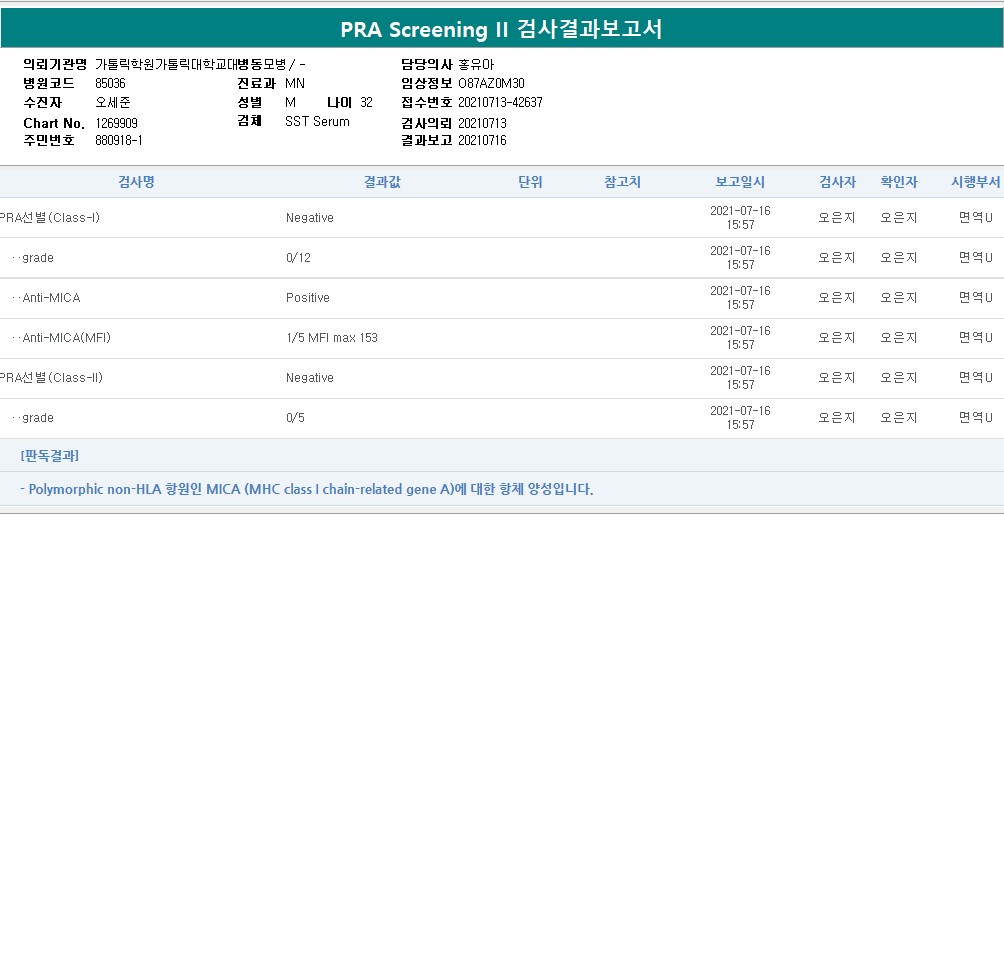Click the report title 'PRA Screening II 검사결과보고서'
Image resolution: width=1004 pixels, height=967 pixels.
point(501,29)
